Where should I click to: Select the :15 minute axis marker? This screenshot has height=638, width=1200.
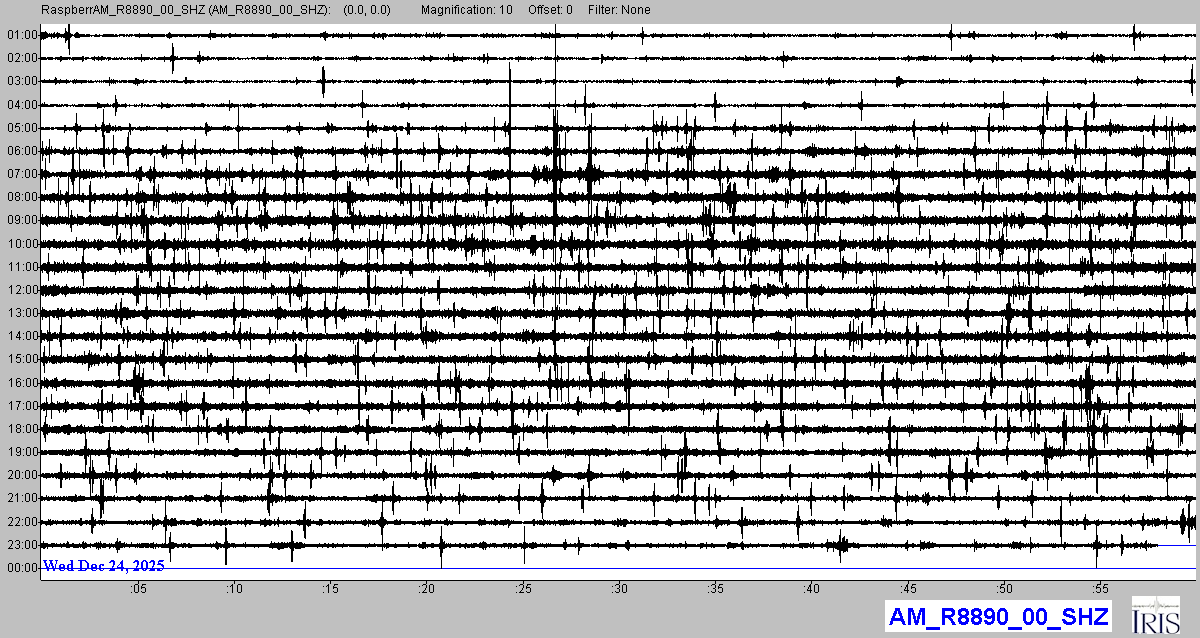[x=330, y=588]
